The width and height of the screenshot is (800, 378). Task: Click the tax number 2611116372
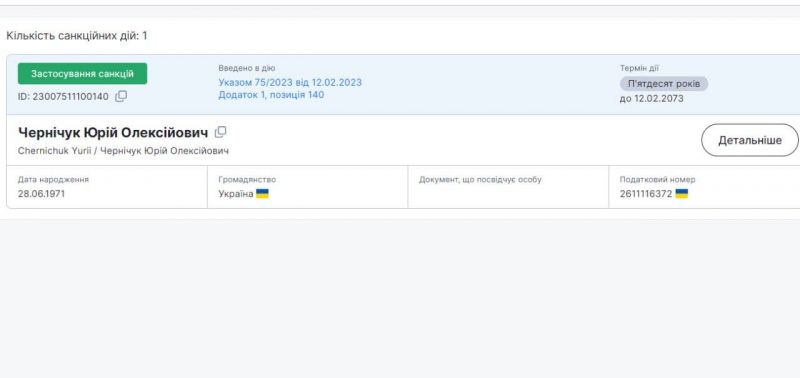(x=646, y=194)
